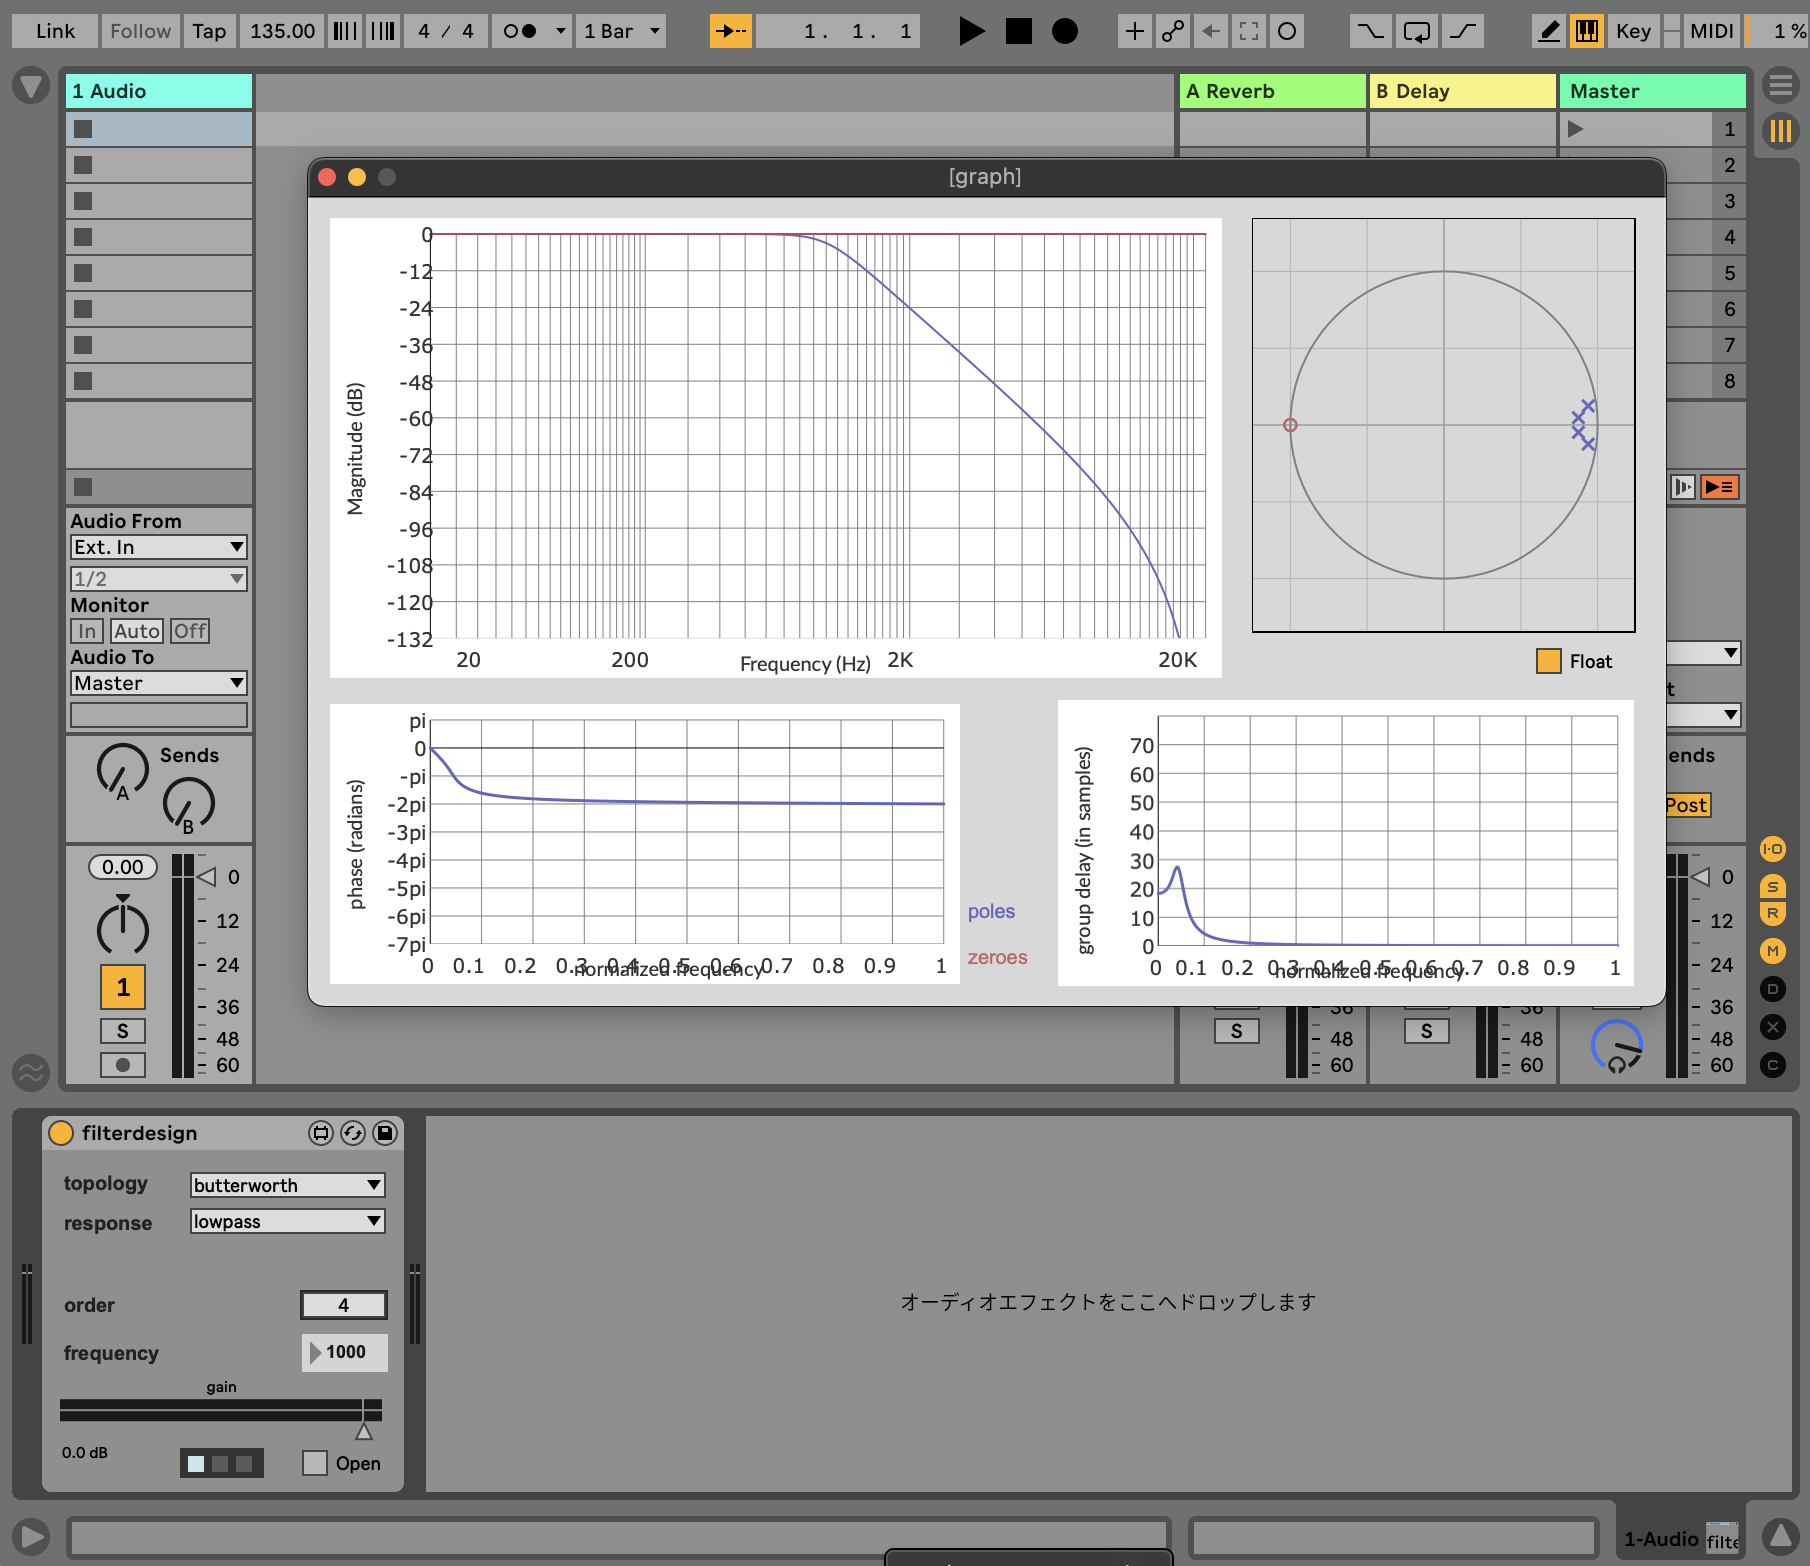
Task: Select the A Reverb return track header
Action: (x=1271, y=91)
